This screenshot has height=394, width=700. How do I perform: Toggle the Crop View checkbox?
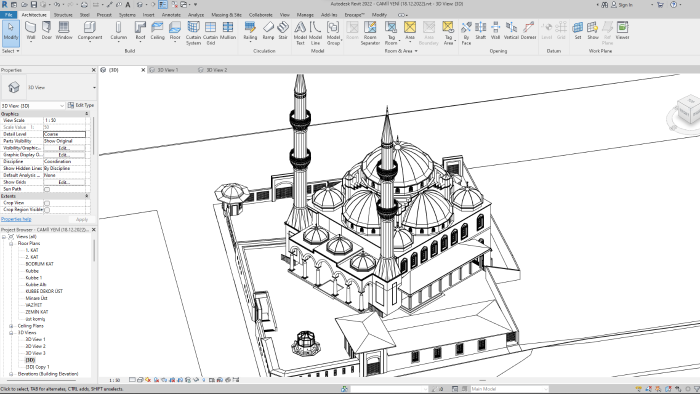click(x=47, y=203)
